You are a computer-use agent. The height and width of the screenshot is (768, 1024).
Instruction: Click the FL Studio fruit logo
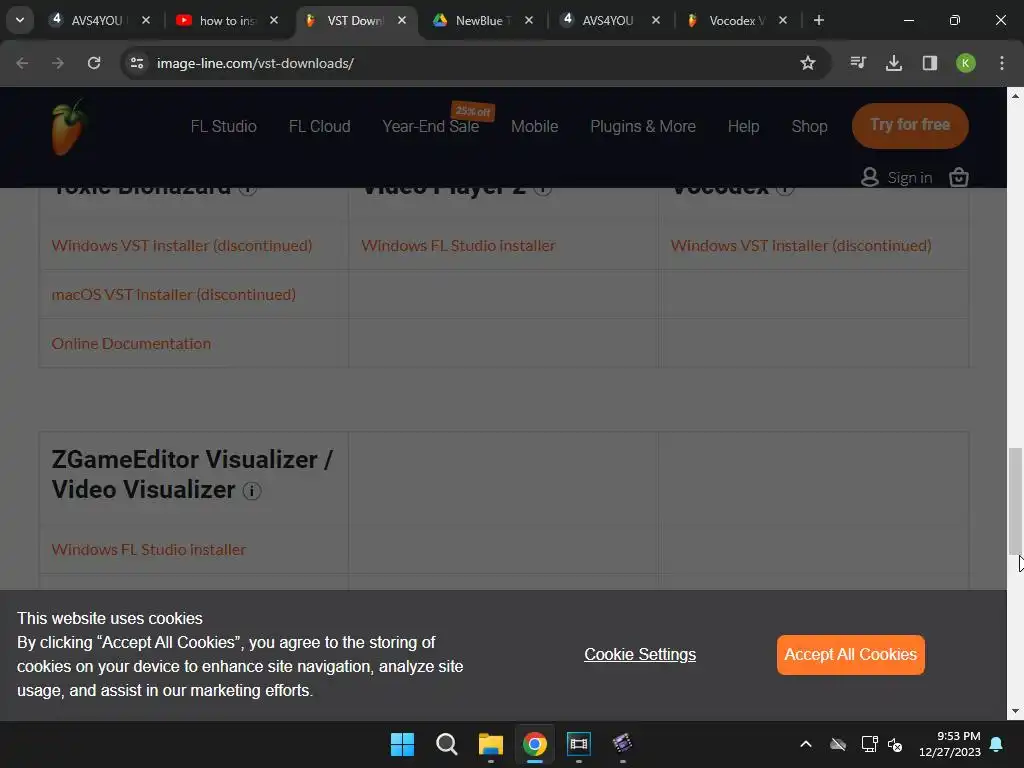[x=69, y=127]
